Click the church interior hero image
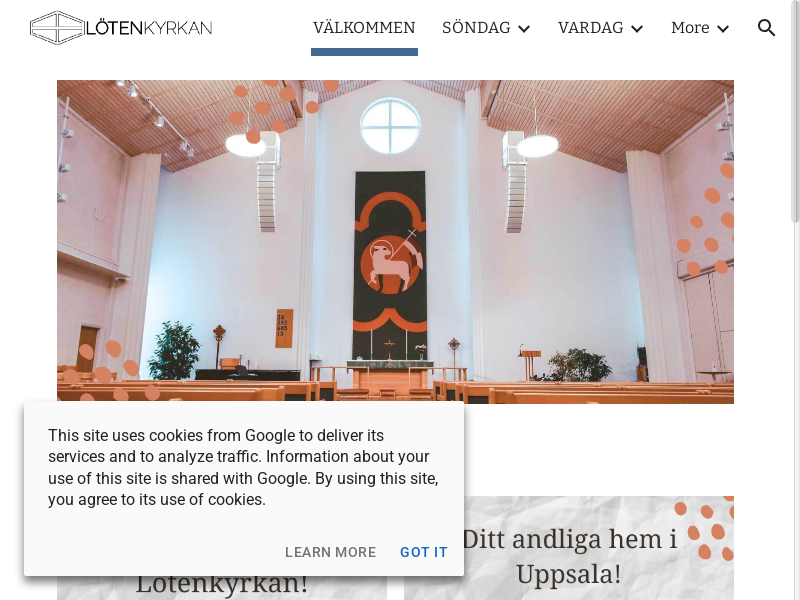Image resolution: width=800 pixels, height=600 pixels. 395,241
